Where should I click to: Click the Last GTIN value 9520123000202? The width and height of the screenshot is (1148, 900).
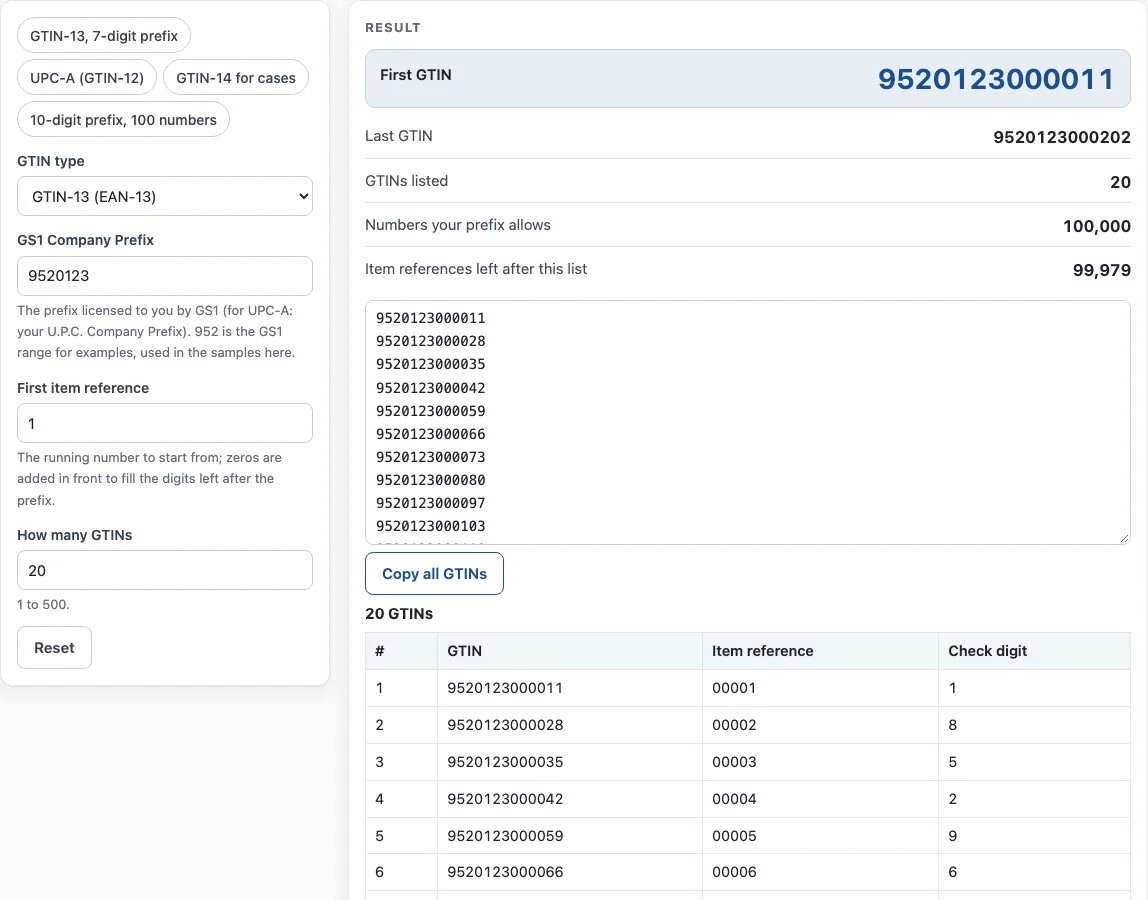click(x=1062, y=137)
